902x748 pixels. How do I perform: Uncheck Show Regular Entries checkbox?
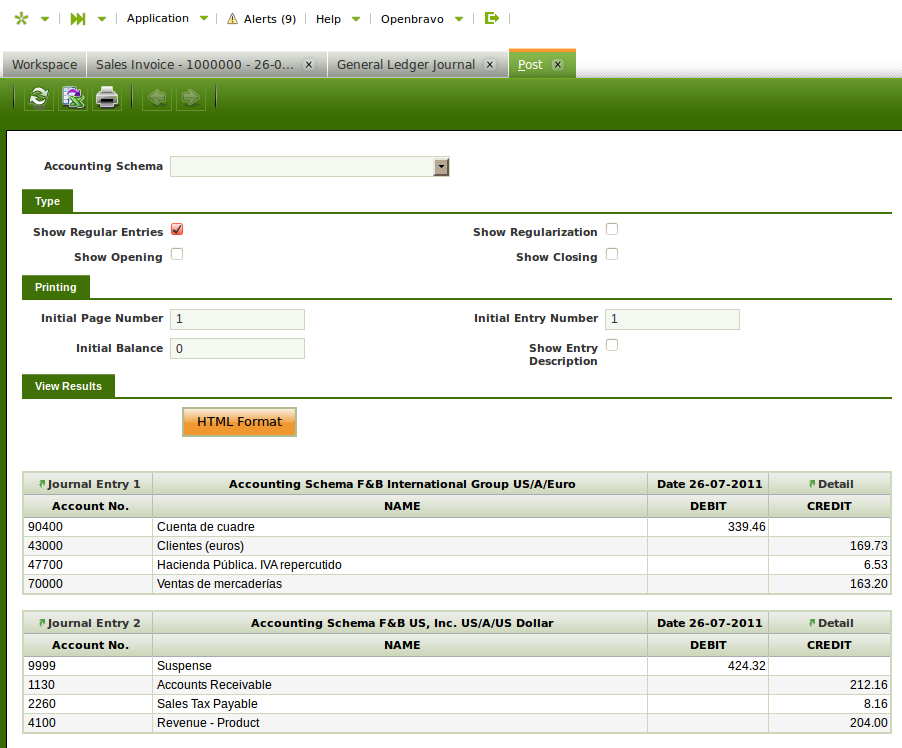click(x=177, y=229)
